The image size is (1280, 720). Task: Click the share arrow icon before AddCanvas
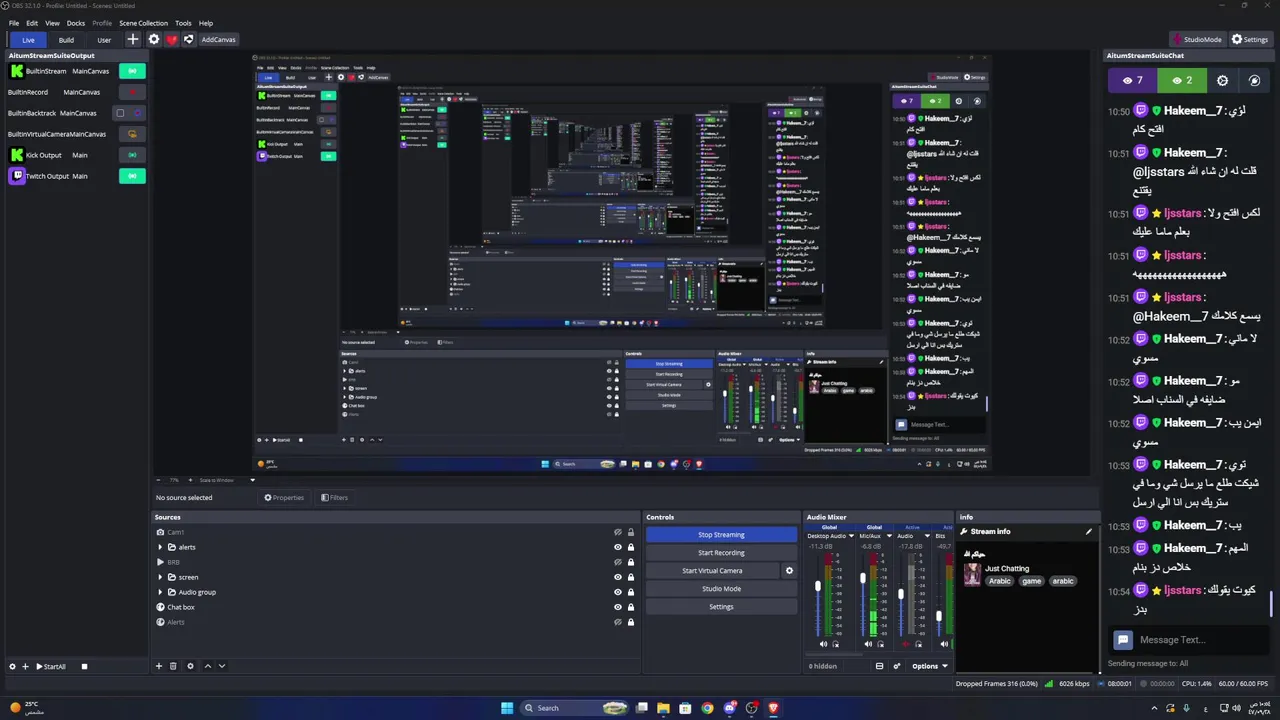tap(188, 39)
